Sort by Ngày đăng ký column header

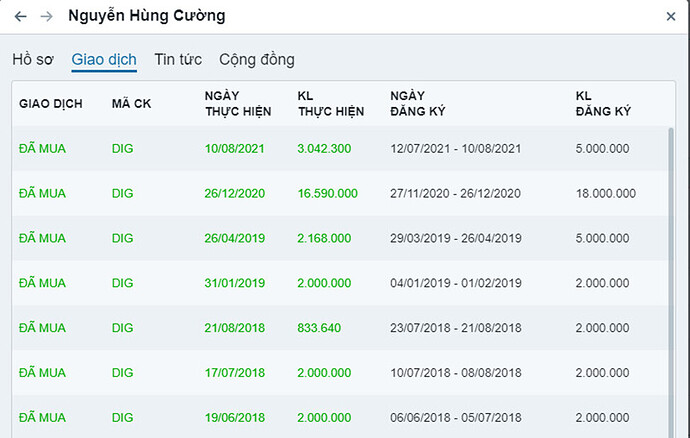(415, 103)
